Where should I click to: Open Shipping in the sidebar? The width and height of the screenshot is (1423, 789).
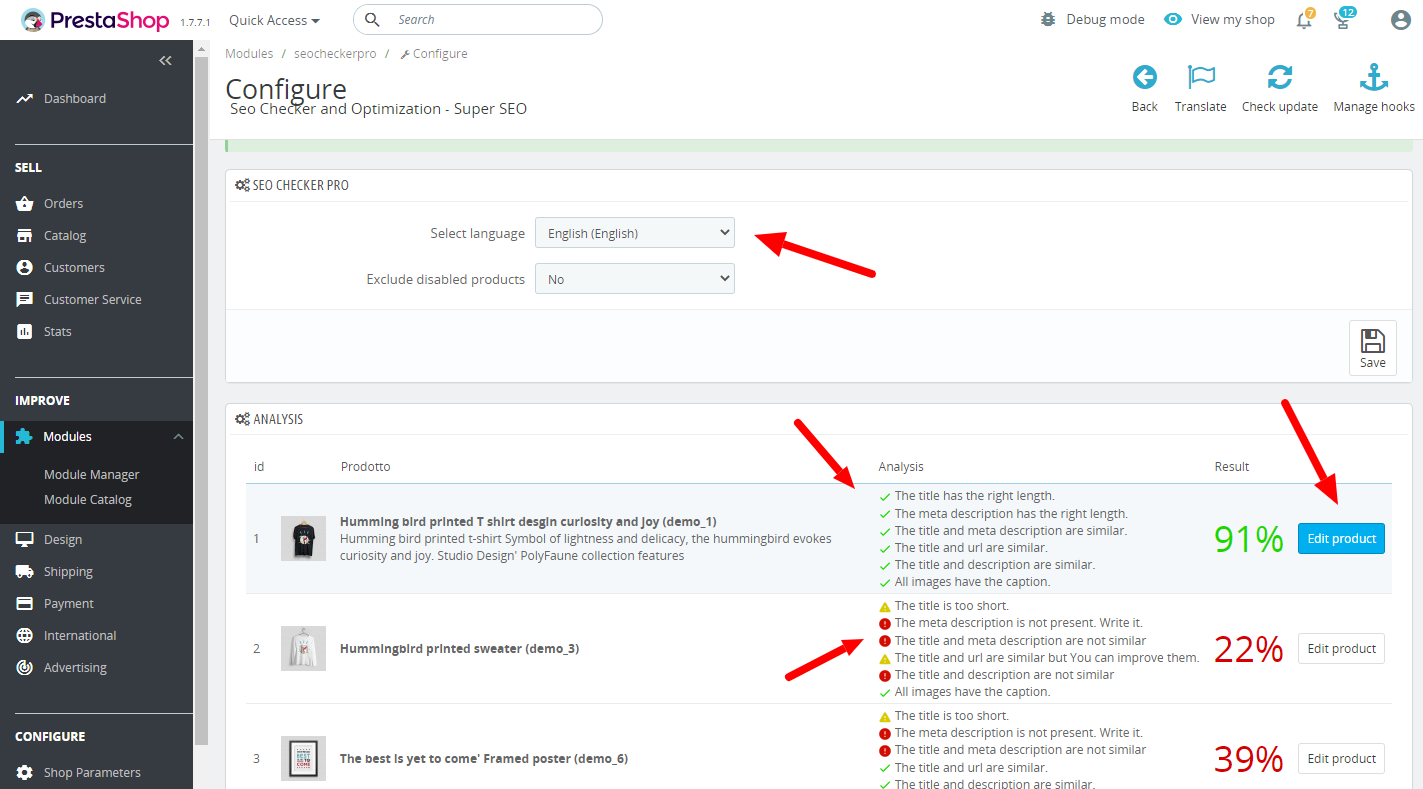68,572
